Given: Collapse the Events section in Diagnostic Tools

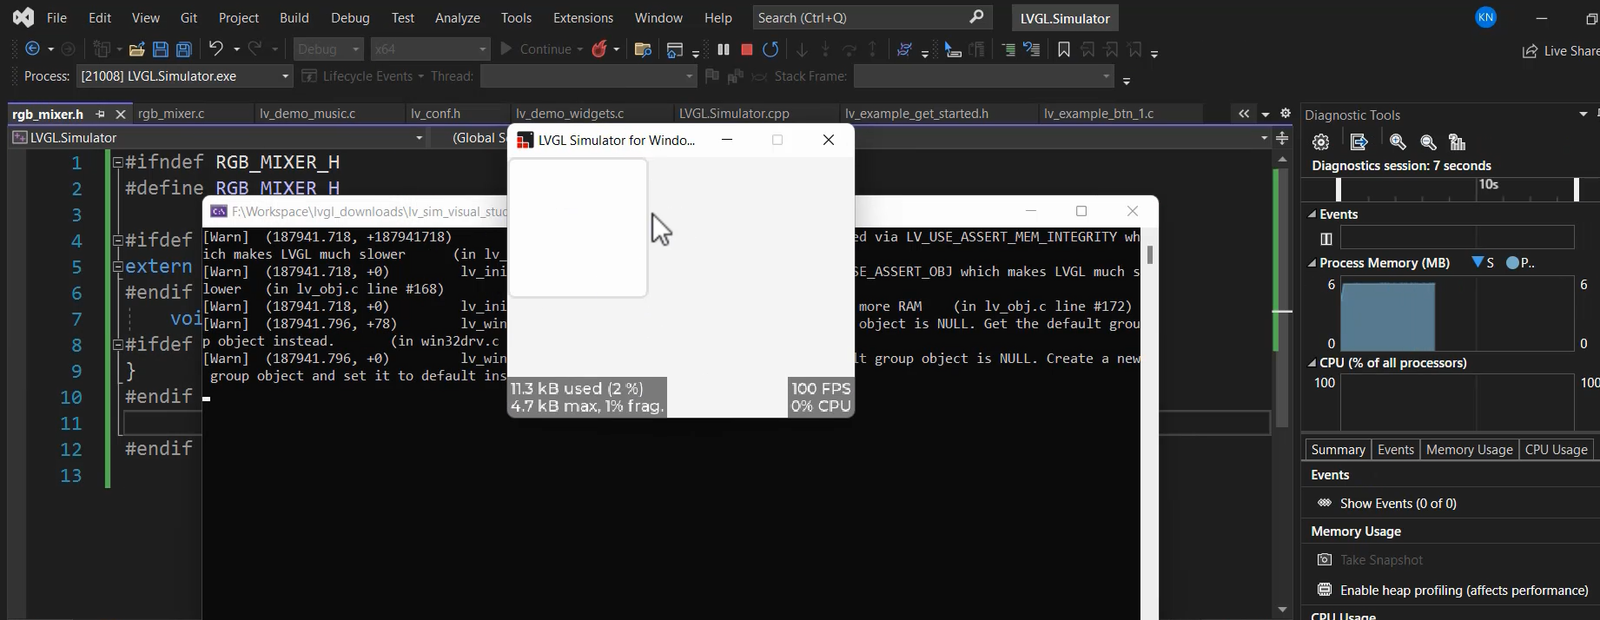Looking at the screenshot, I should point(1312,214).
